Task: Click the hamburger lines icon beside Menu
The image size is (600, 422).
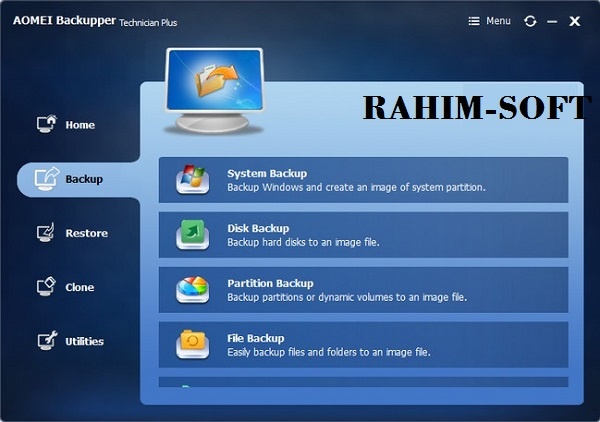Action: 474,21
